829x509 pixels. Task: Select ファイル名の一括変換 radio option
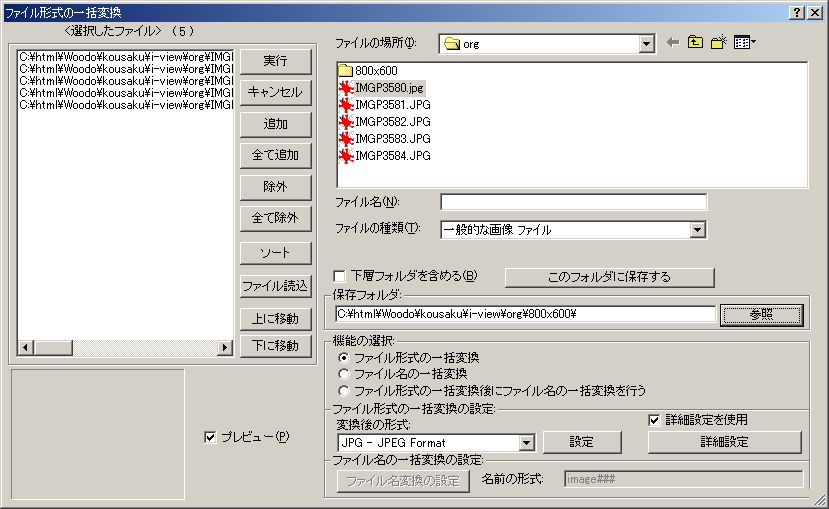pyautogui.click(x=345, y=374)
